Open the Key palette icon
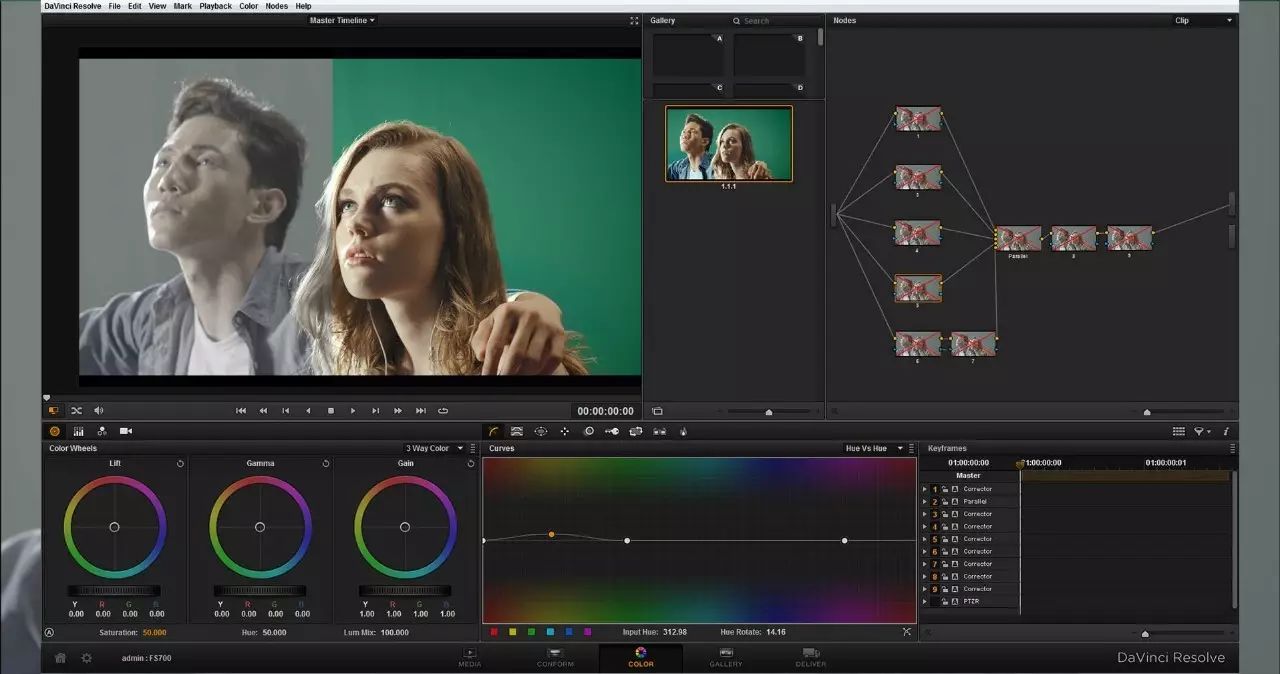The width and height of the screenshot is (1280, 674). pos(610,431)
